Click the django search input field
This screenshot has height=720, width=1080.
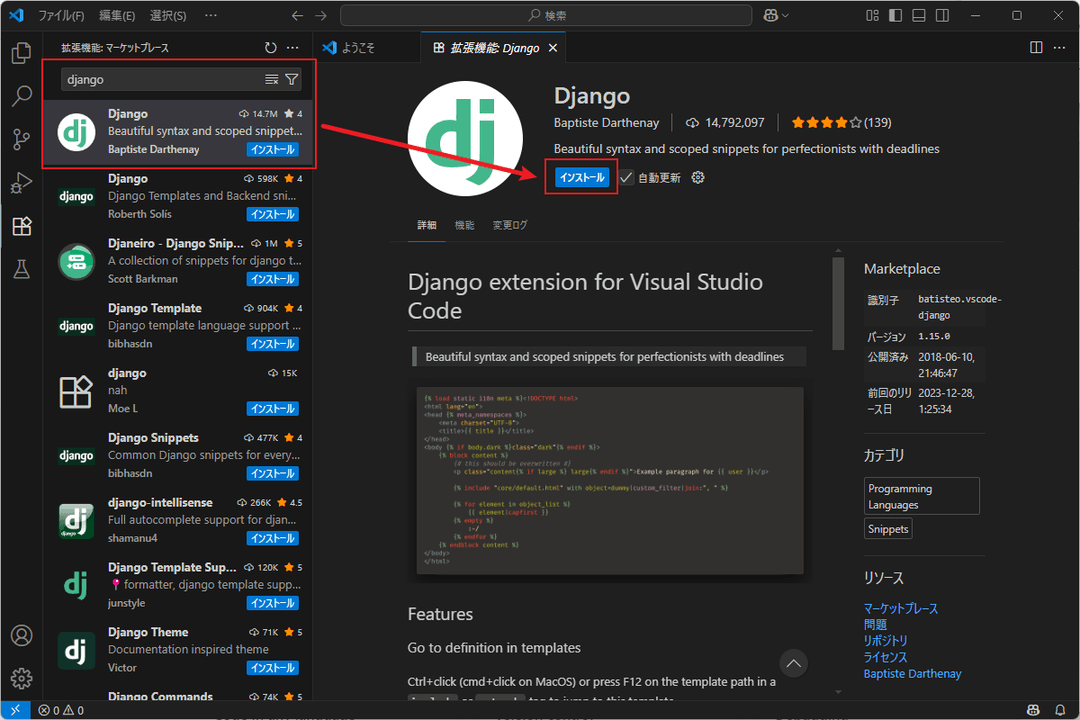click(x=150, y=78)
